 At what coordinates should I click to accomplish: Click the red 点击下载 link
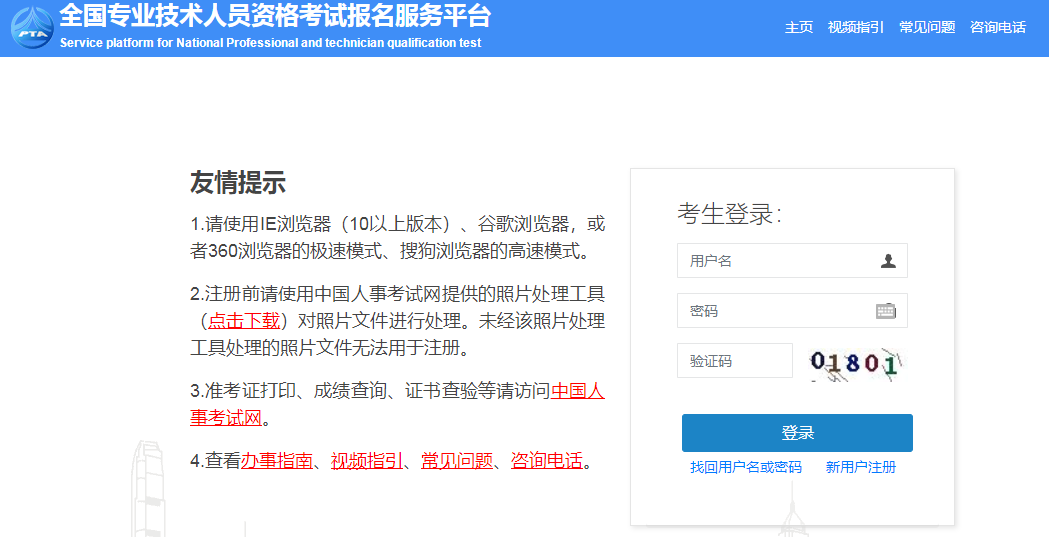[x=243, y=320]
